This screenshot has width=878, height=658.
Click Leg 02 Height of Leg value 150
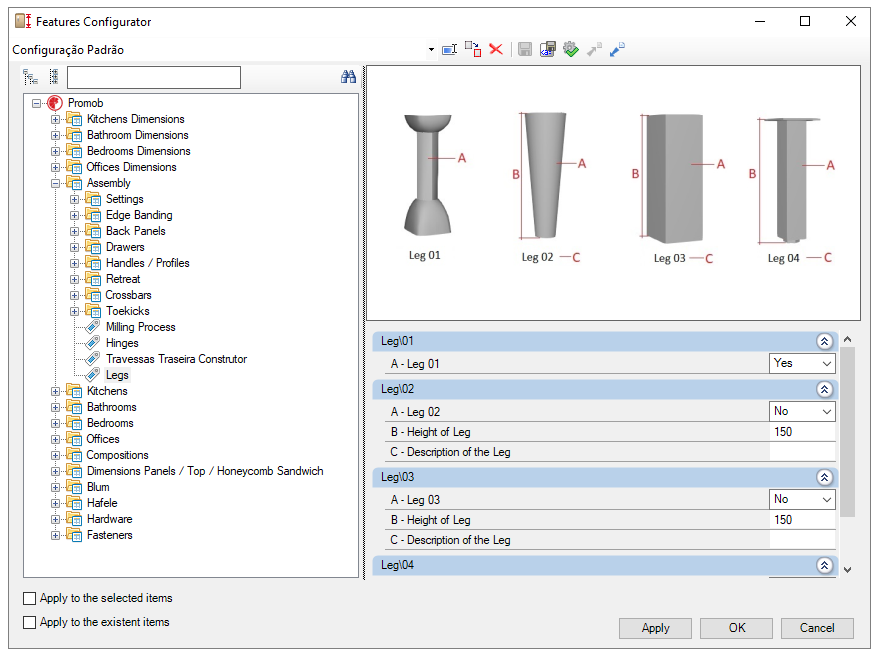click(x=802, y=432)
